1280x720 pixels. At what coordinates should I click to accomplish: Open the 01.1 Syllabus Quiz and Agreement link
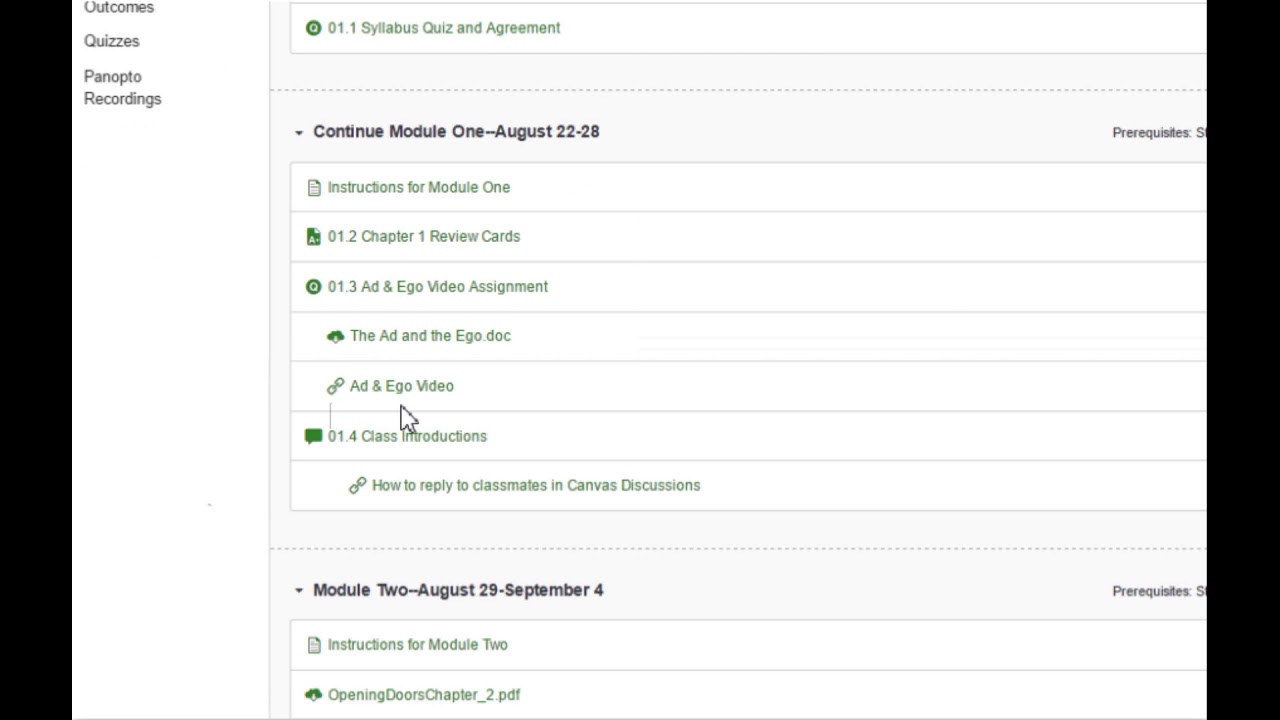click(x=443, y=28)
